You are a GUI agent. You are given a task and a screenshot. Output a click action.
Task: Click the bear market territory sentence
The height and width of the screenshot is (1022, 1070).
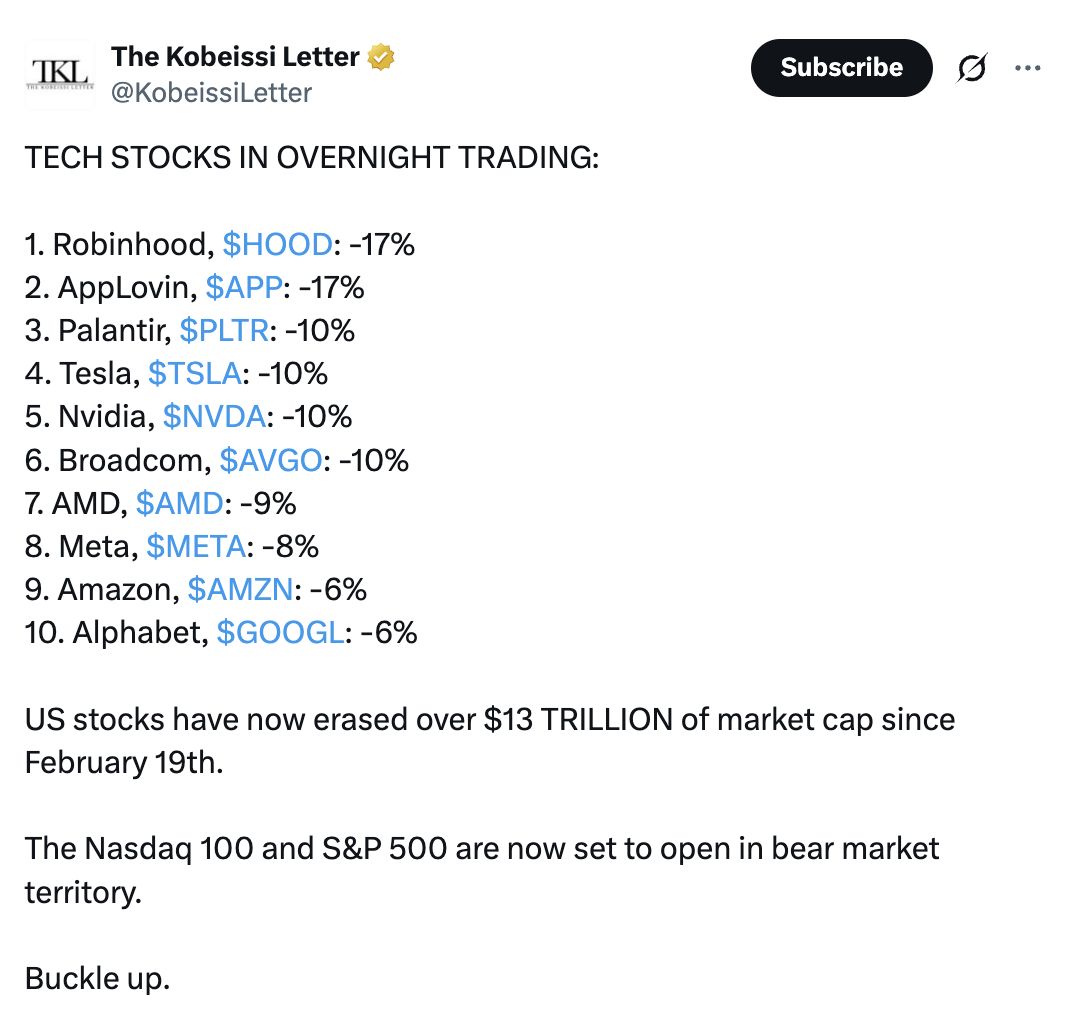pyautogui.click(x=482, y=849)
